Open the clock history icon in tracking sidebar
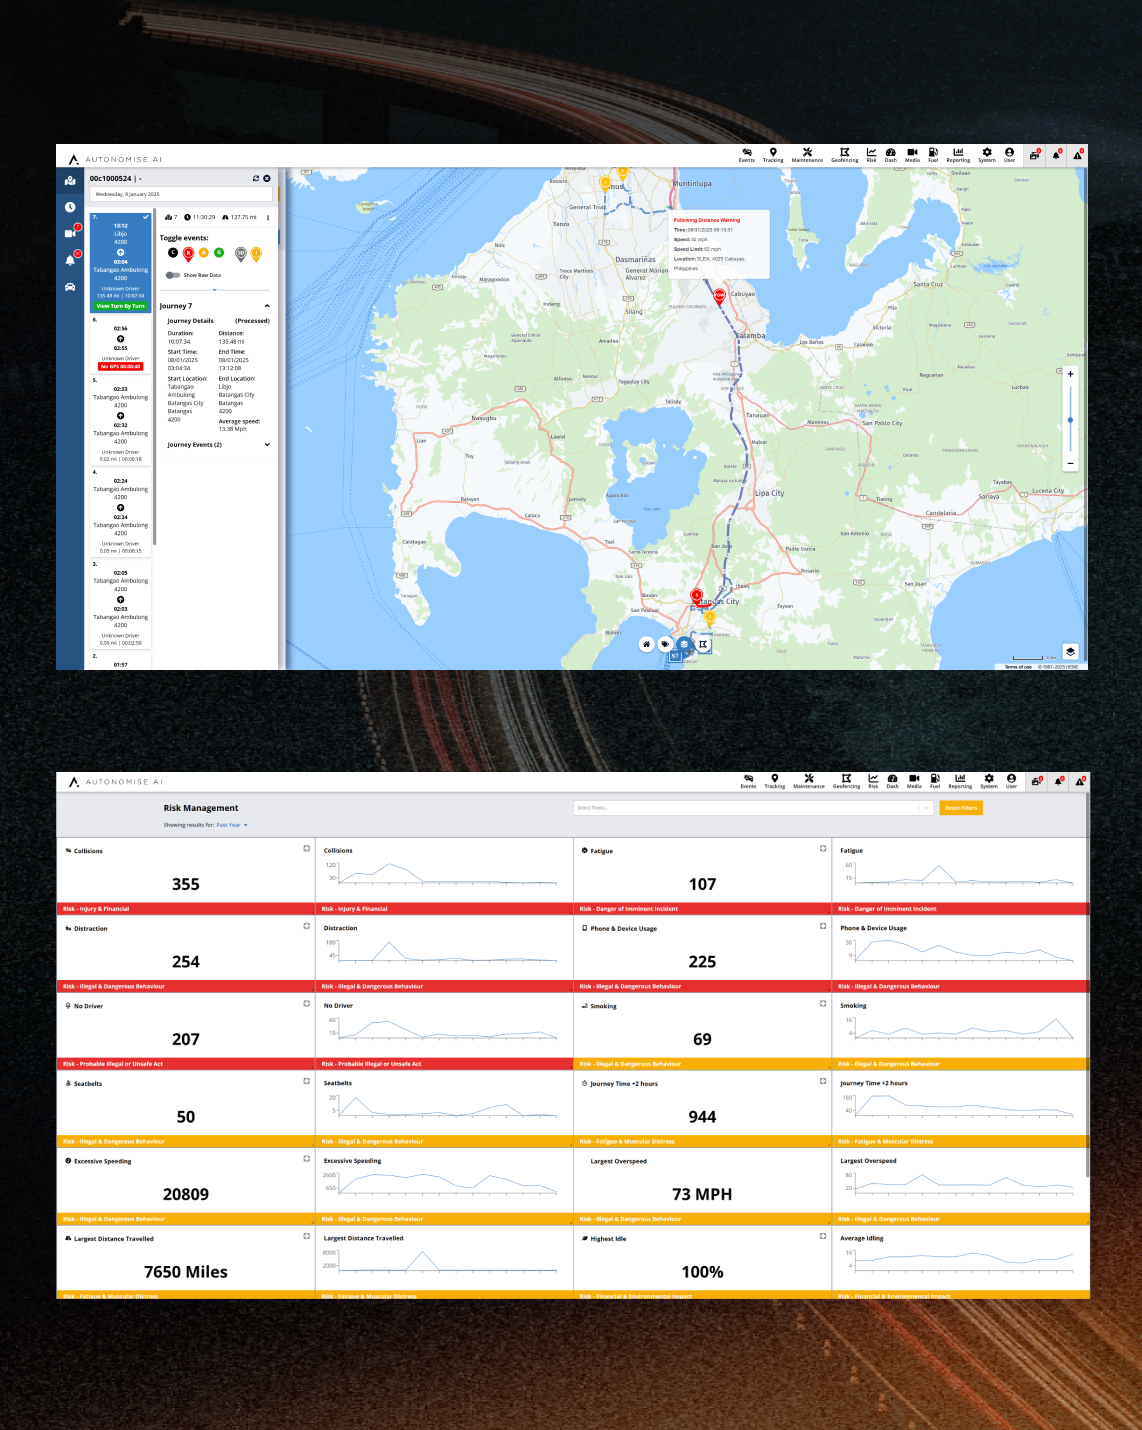Image resolution: width=1142 pixels, height=1430 pixels. point(70,207)
